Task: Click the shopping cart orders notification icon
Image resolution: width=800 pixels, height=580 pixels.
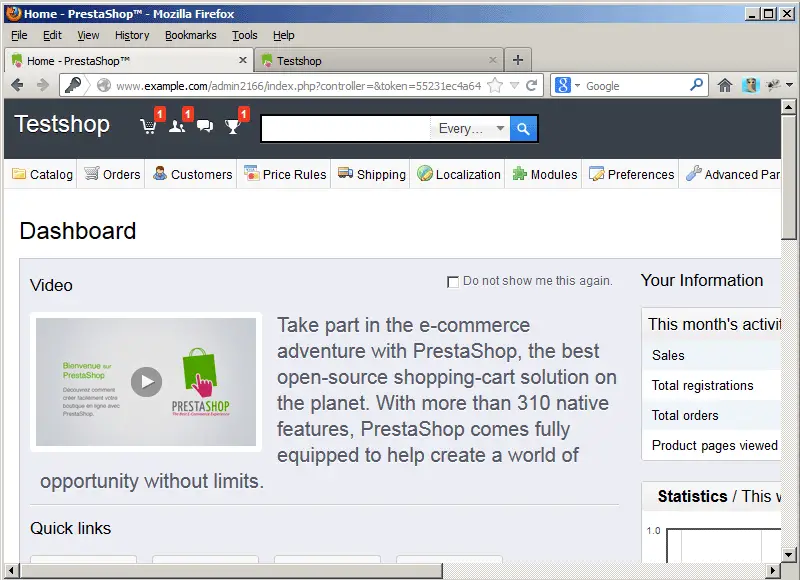Action: [x=149, y=127]
